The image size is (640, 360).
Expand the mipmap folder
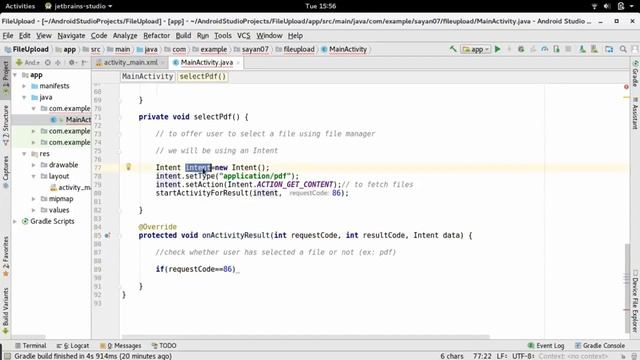(x=33, y=199)
